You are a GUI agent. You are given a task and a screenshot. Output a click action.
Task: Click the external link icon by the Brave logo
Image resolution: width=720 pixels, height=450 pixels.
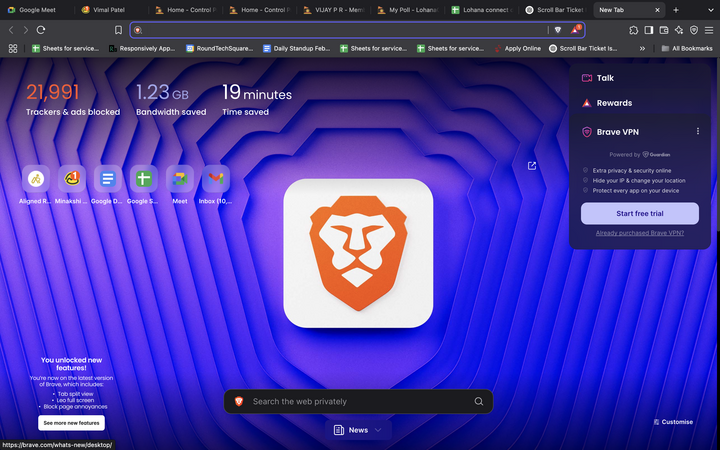[532, 166]
